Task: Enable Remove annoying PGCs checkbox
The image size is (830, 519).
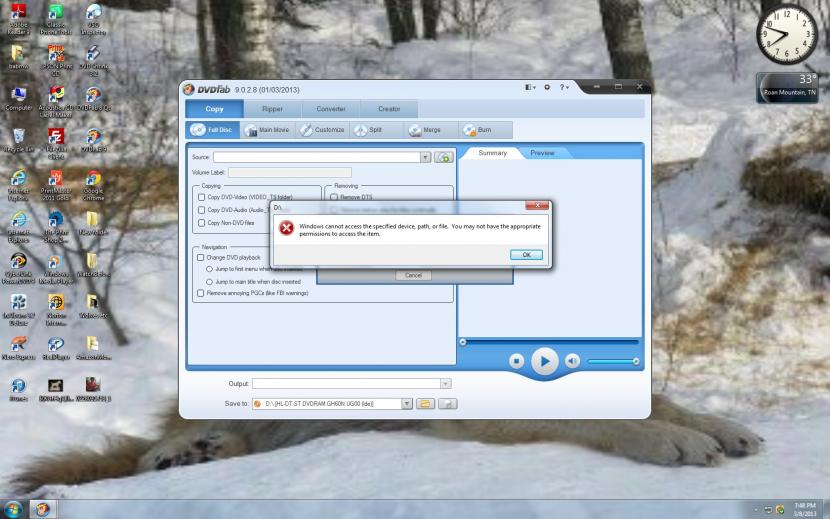Action: tap(201, 293)
